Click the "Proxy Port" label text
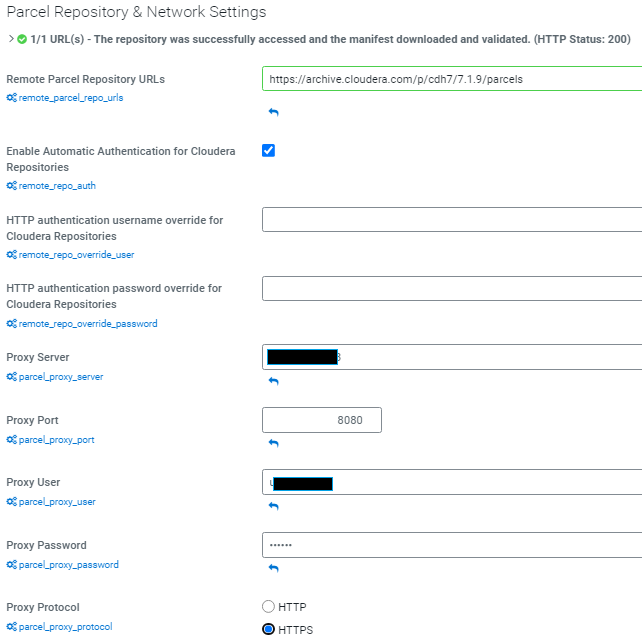Viewport: 642px width, 641px height. click(x=32, y=420)
